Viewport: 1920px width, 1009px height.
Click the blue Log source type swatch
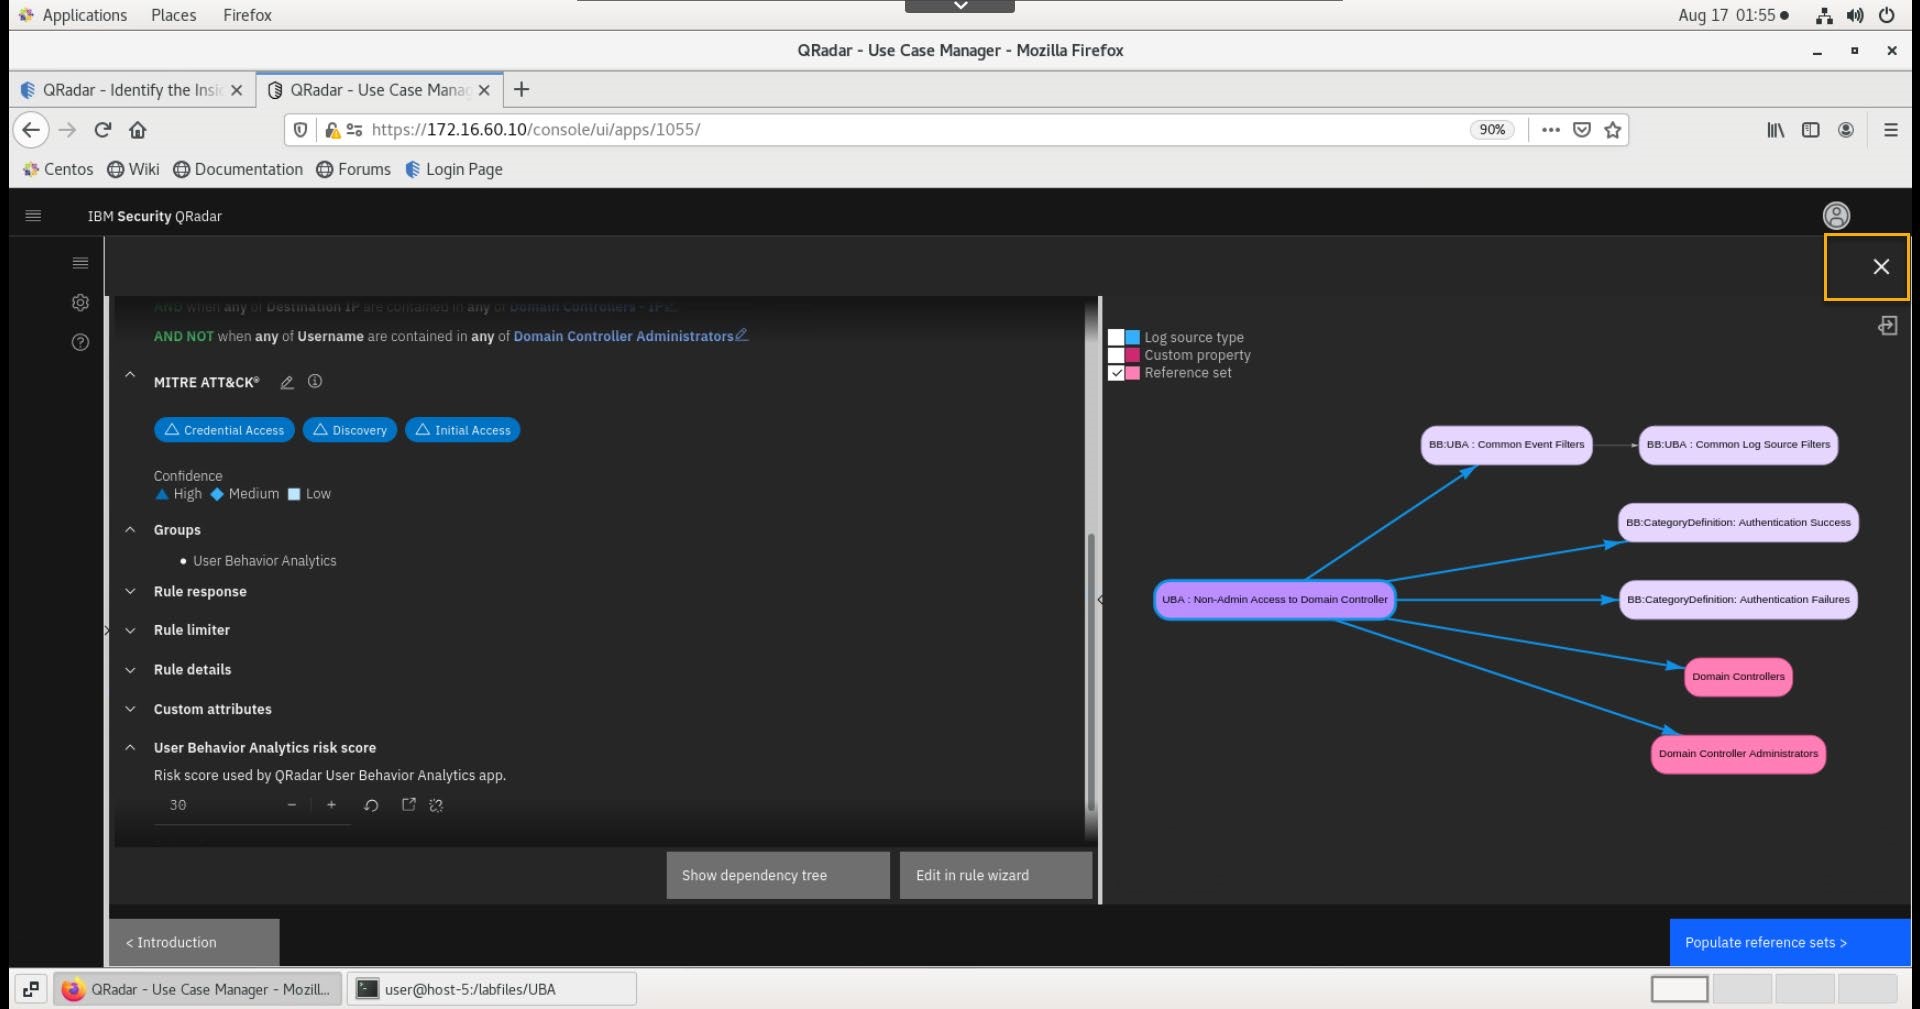click(1133, 337)
